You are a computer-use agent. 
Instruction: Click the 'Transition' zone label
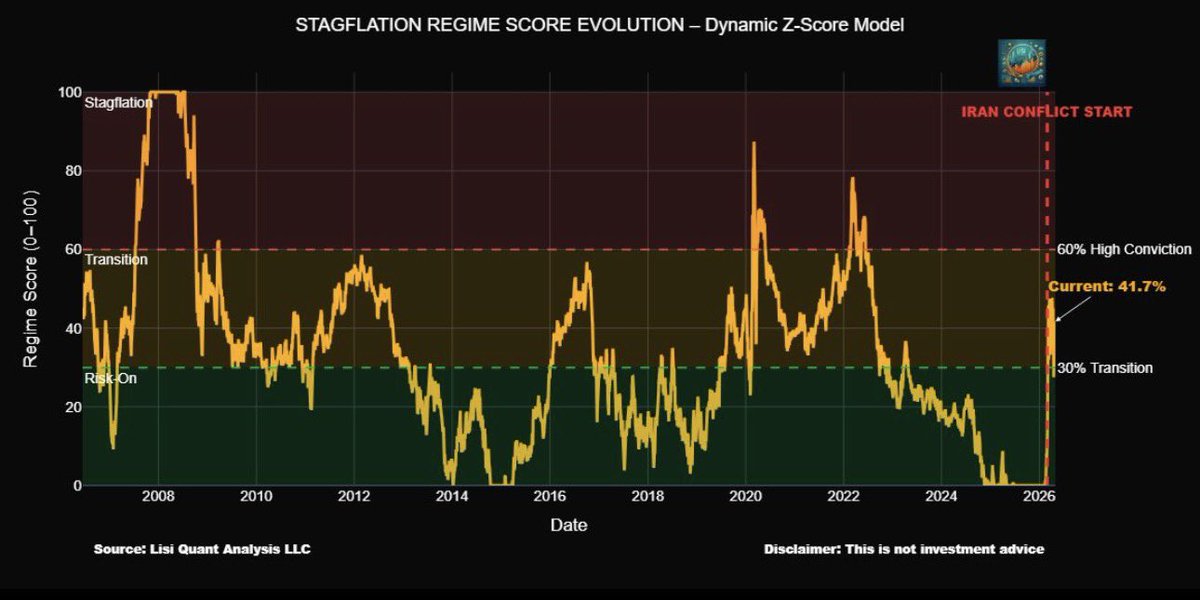(116, 260)
